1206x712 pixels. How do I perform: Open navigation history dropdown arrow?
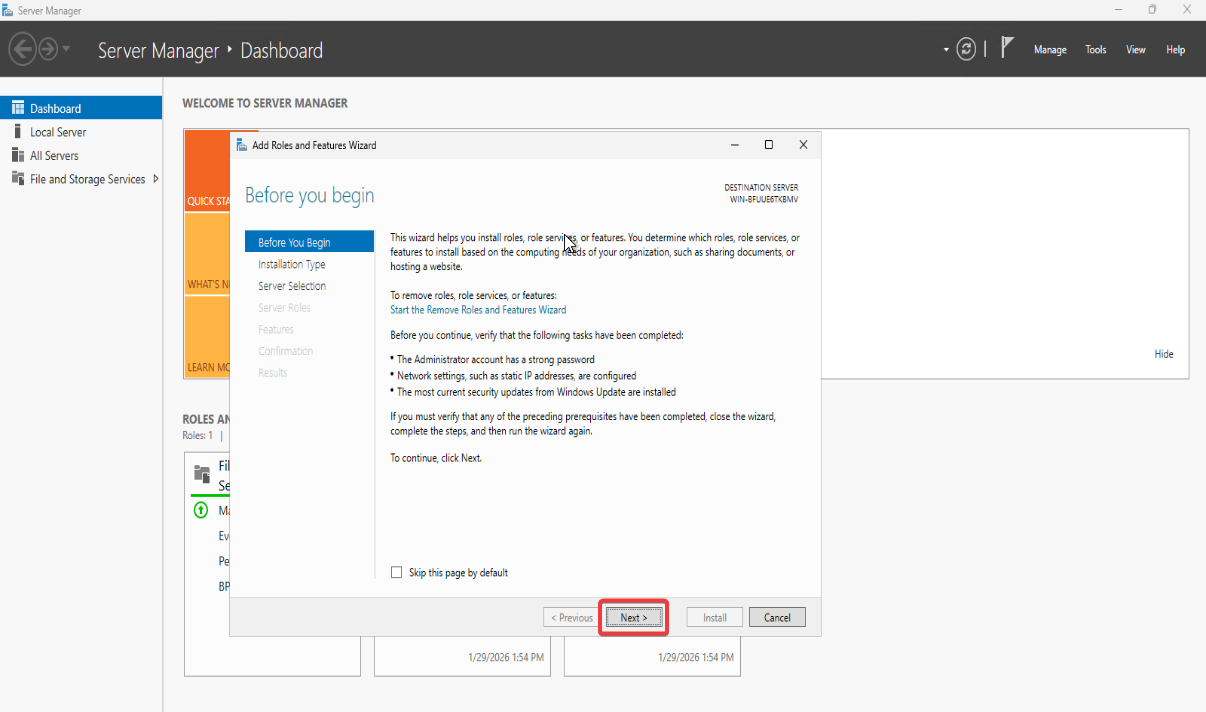click(67, 49)
